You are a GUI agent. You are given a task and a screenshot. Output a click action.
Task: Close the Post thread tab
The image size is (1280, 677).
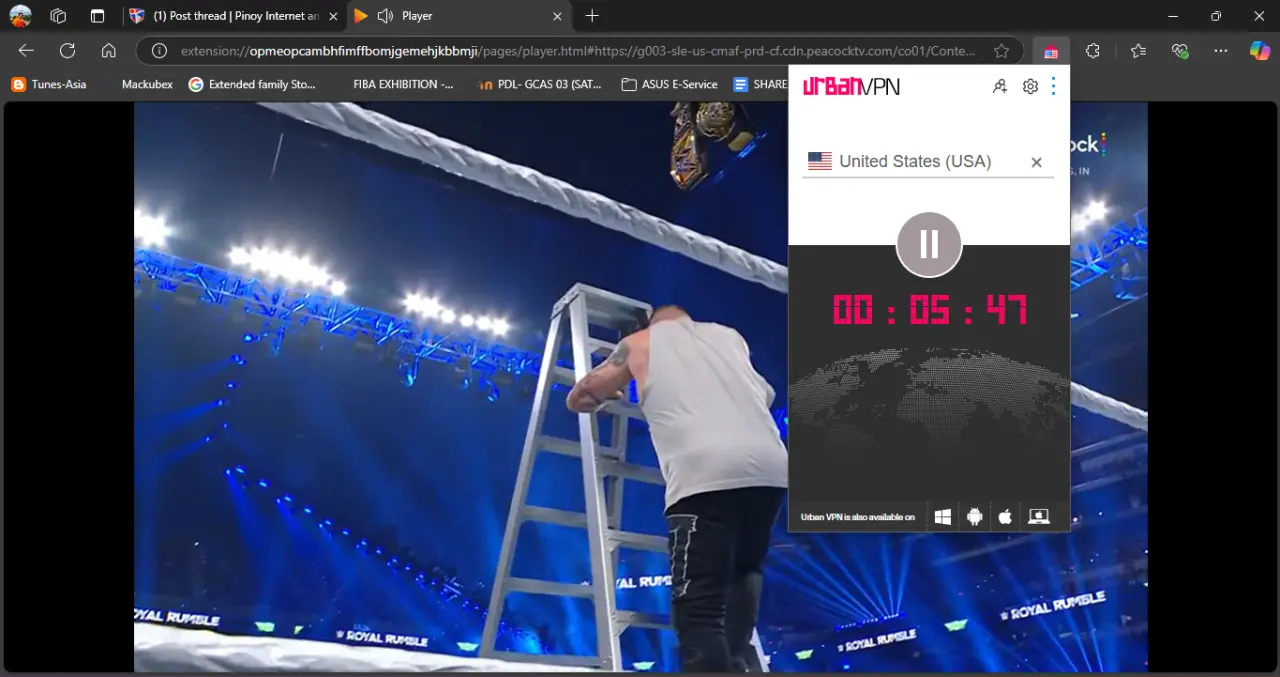pyautogui.click(x=333, y=16)
